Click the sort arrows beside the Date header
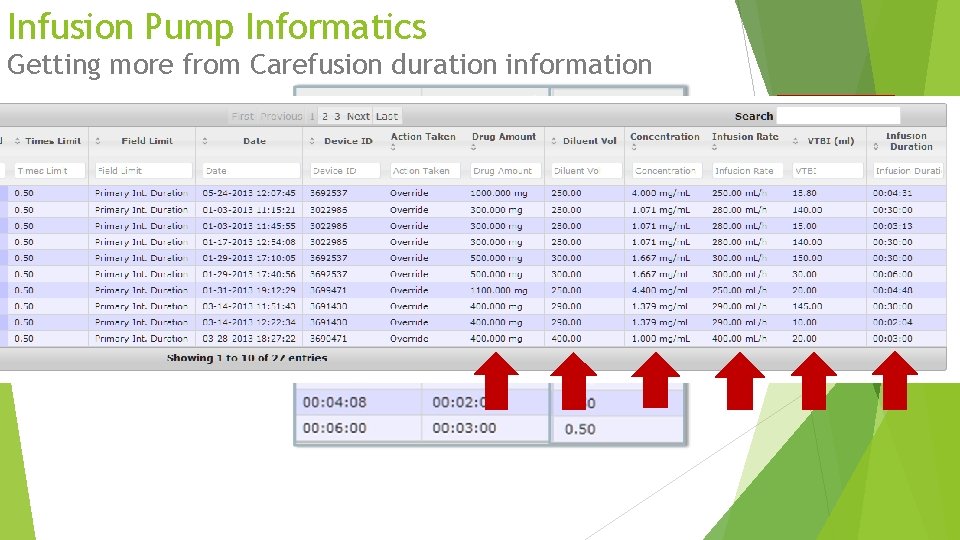Viewport: 960px width, 540px height. 204,141
